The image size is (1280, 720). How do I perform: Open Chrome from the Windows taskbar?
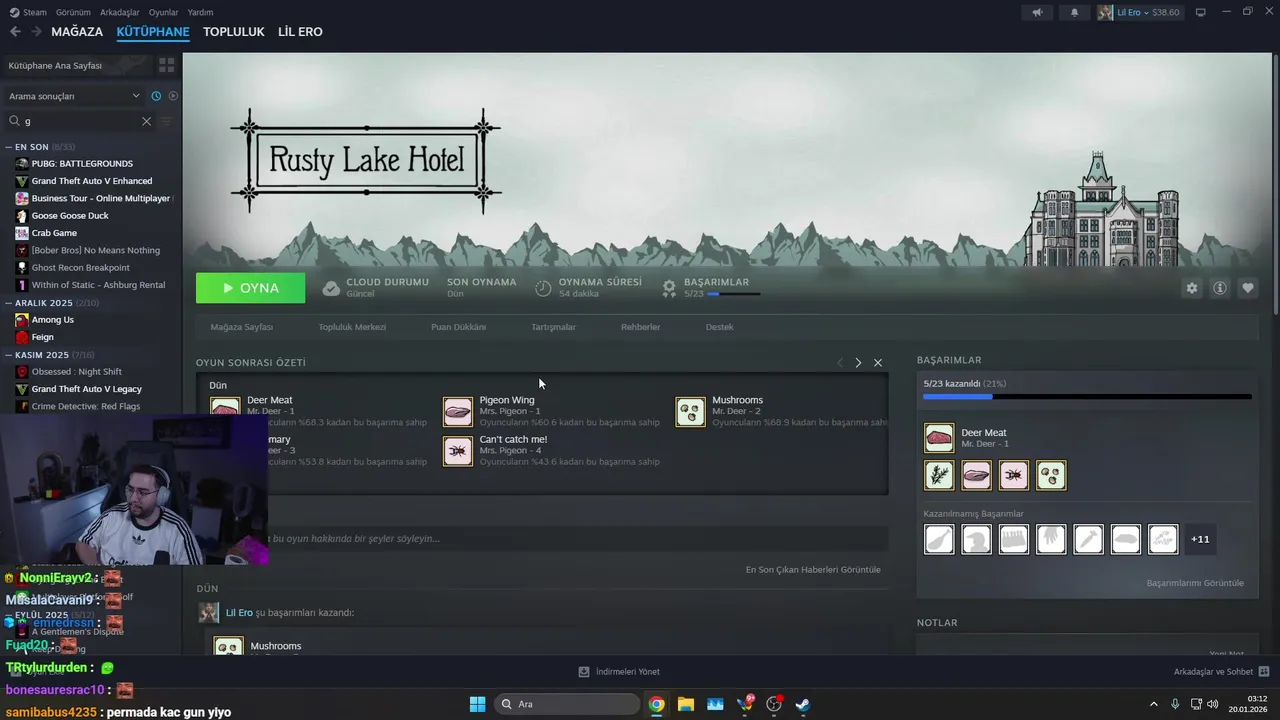click(656, 704)
